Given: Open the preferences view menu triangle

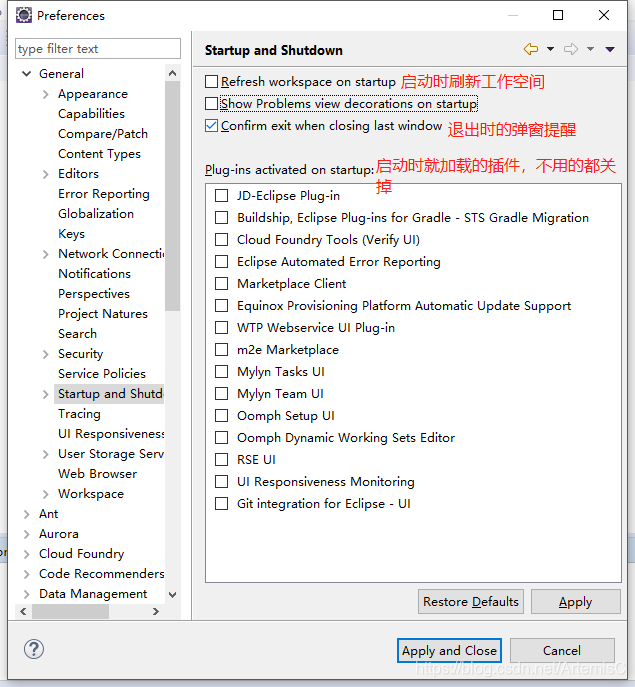Looking at the screenshot, I should (610, 49).
